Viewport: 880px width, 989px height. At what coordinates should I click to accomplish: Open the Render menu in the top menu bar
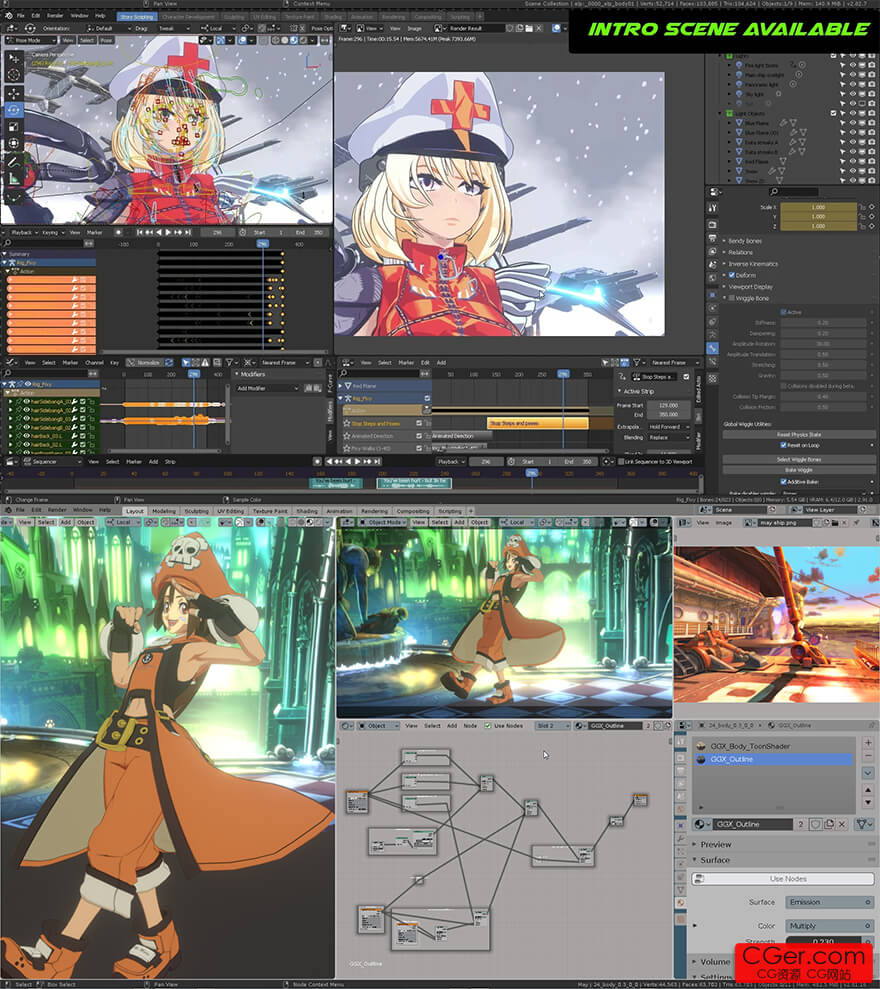point(55,15)
